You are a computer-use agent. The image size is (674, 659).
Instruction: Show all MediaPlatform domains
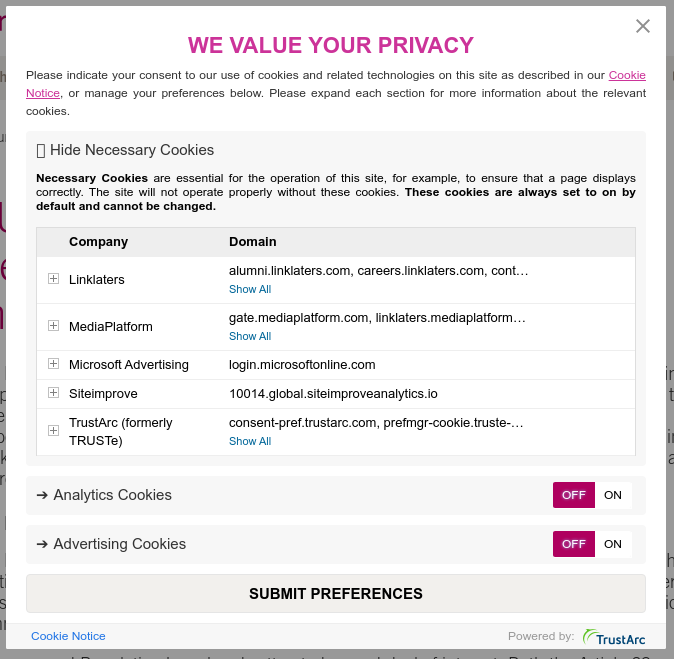click(x=250, y=336)
